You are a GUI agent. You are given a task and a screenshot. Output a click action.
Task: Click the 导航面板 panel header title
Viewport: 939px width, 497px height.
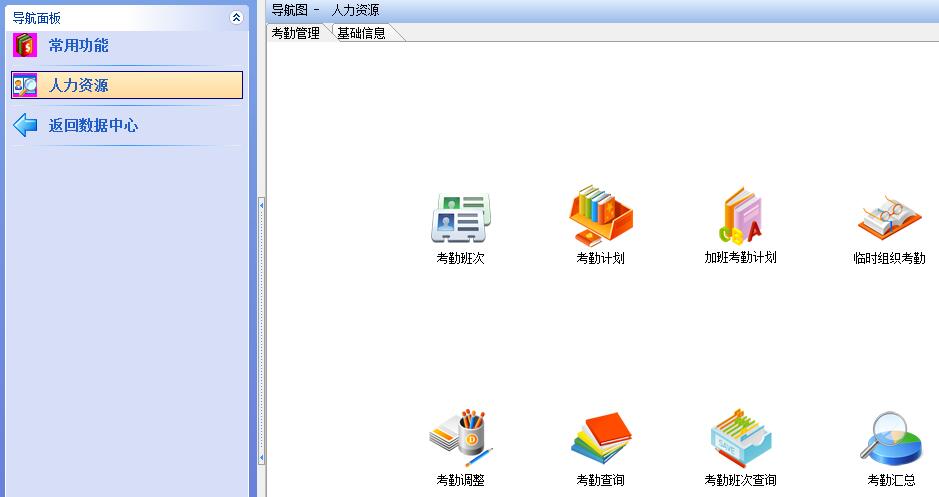tap(37, 18)
